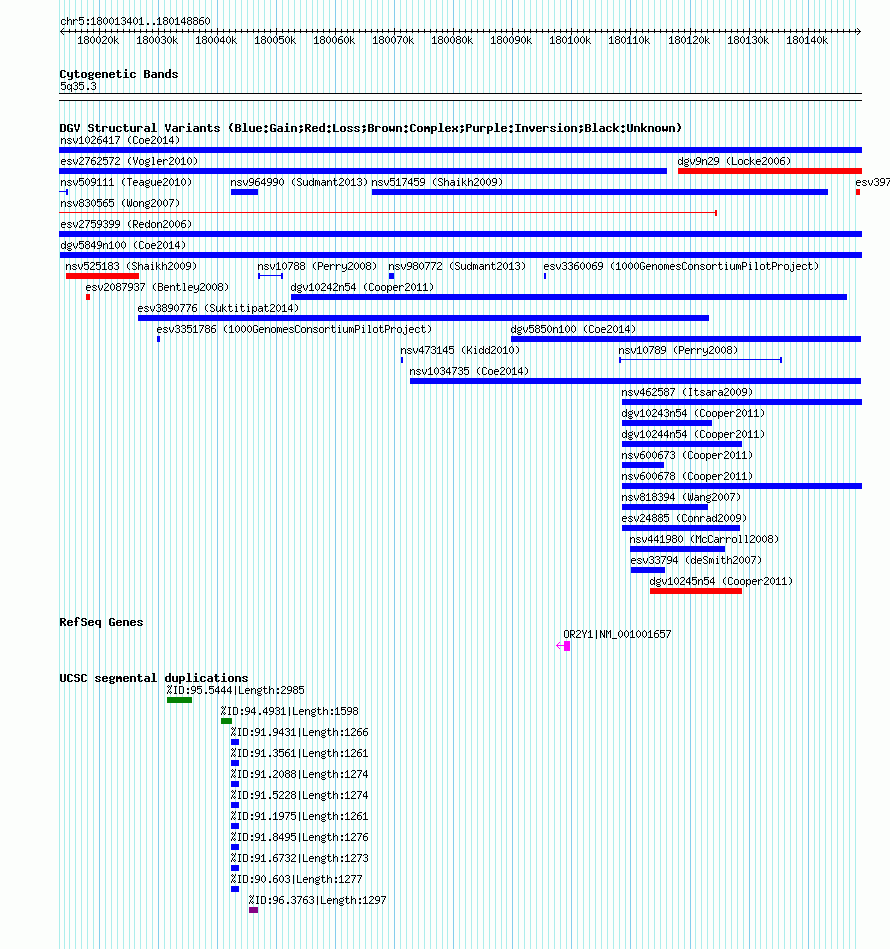The width and height of the screenshot is (890, 949).
Task: Click nsv600673 (Cooper2011) label
Action: tap(687, 455)
